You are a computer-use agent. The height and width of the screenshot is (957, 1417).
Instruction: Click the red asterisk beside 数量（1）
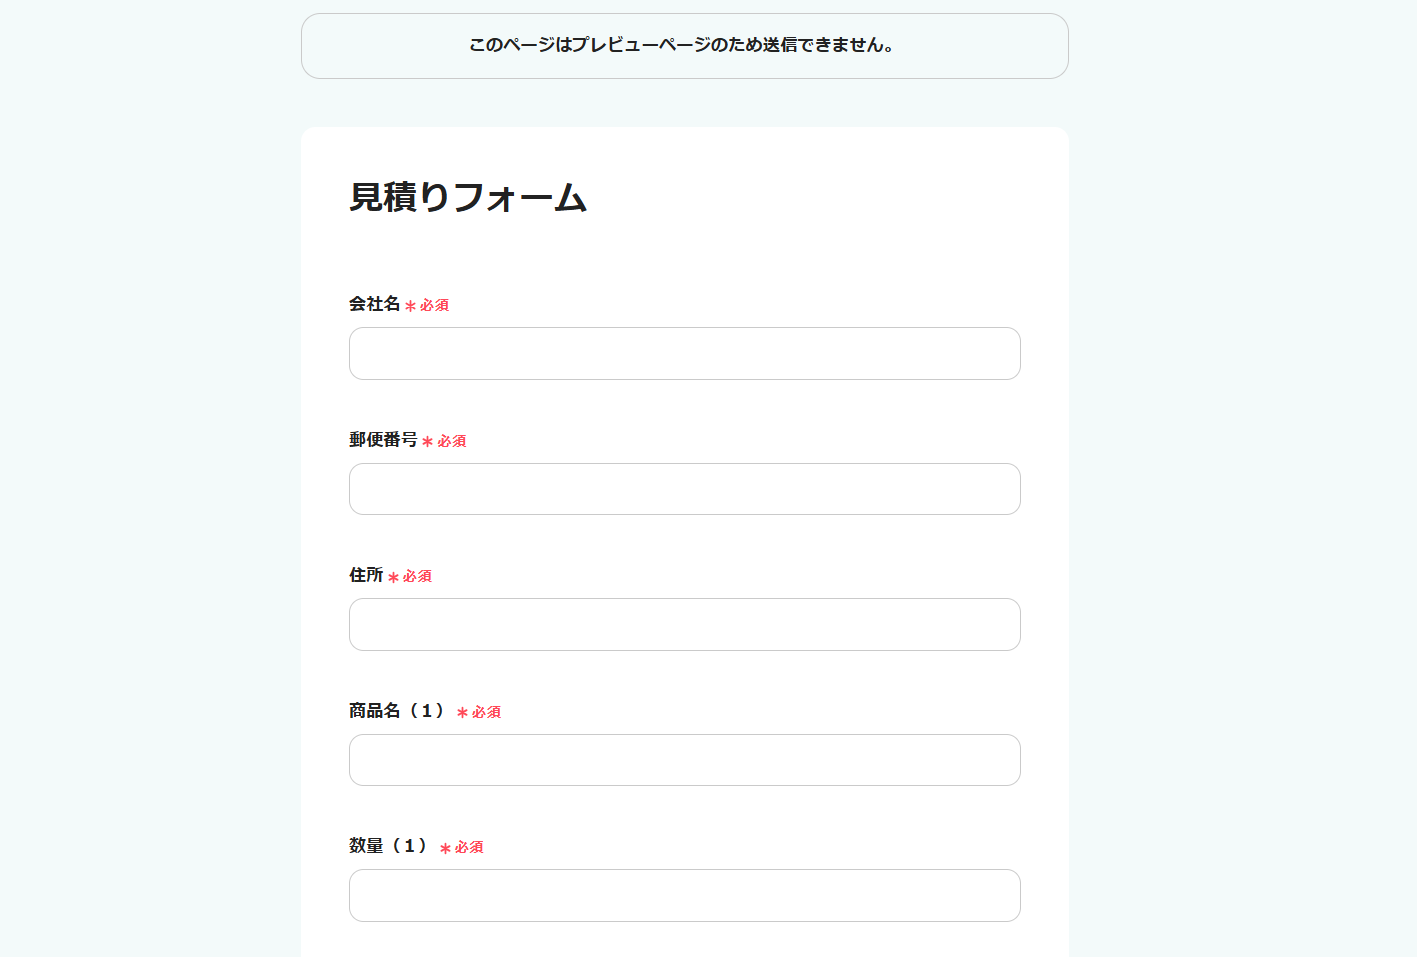click(x=445, y=848)
